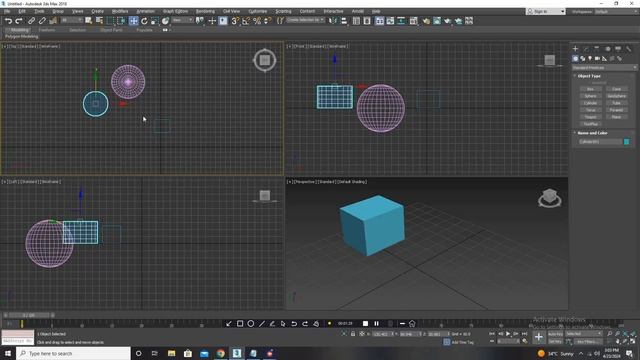This screenshot has height=360, width=640.
Task: Open the Standard Primitives dropdown
Action: 604,68
